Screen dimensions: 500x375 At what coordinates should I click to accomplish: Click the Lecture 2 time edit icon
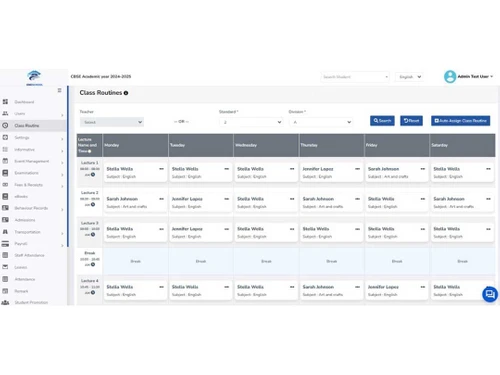click(x=93, y=204)
